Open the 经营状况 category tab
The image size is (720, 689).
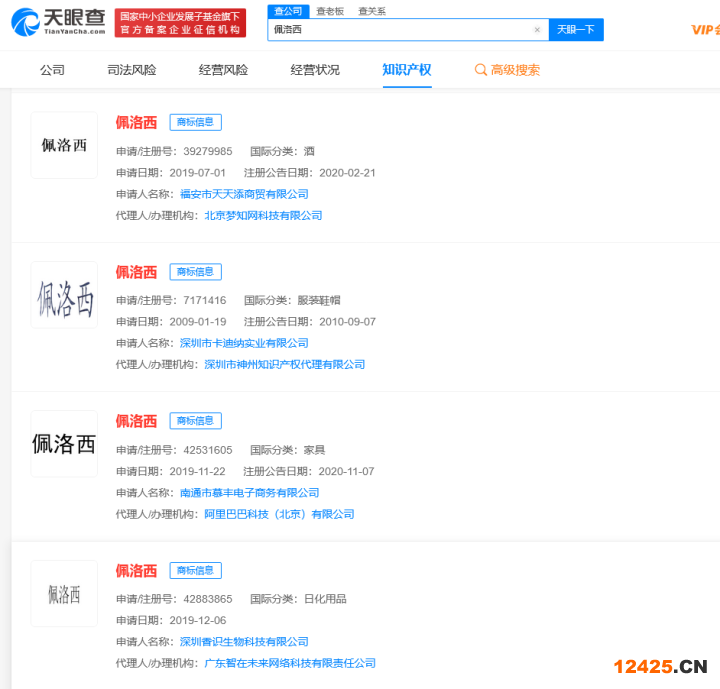(315, 70)
